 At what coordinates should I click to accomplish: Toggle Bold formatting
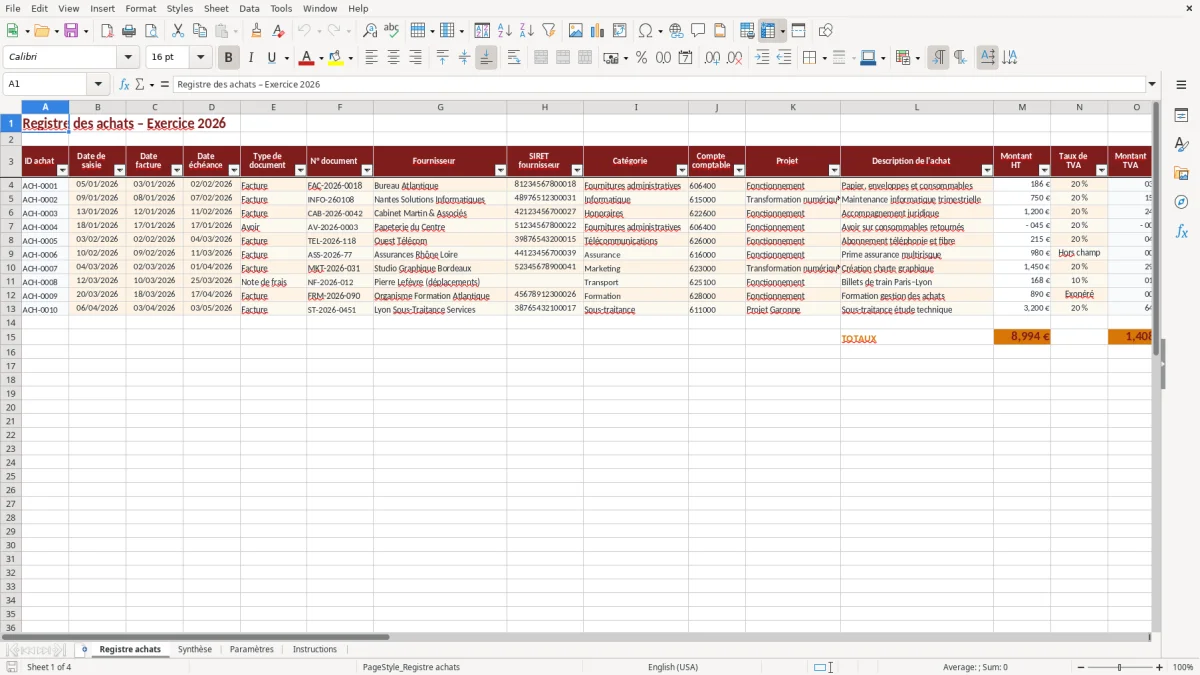point(229,58)
